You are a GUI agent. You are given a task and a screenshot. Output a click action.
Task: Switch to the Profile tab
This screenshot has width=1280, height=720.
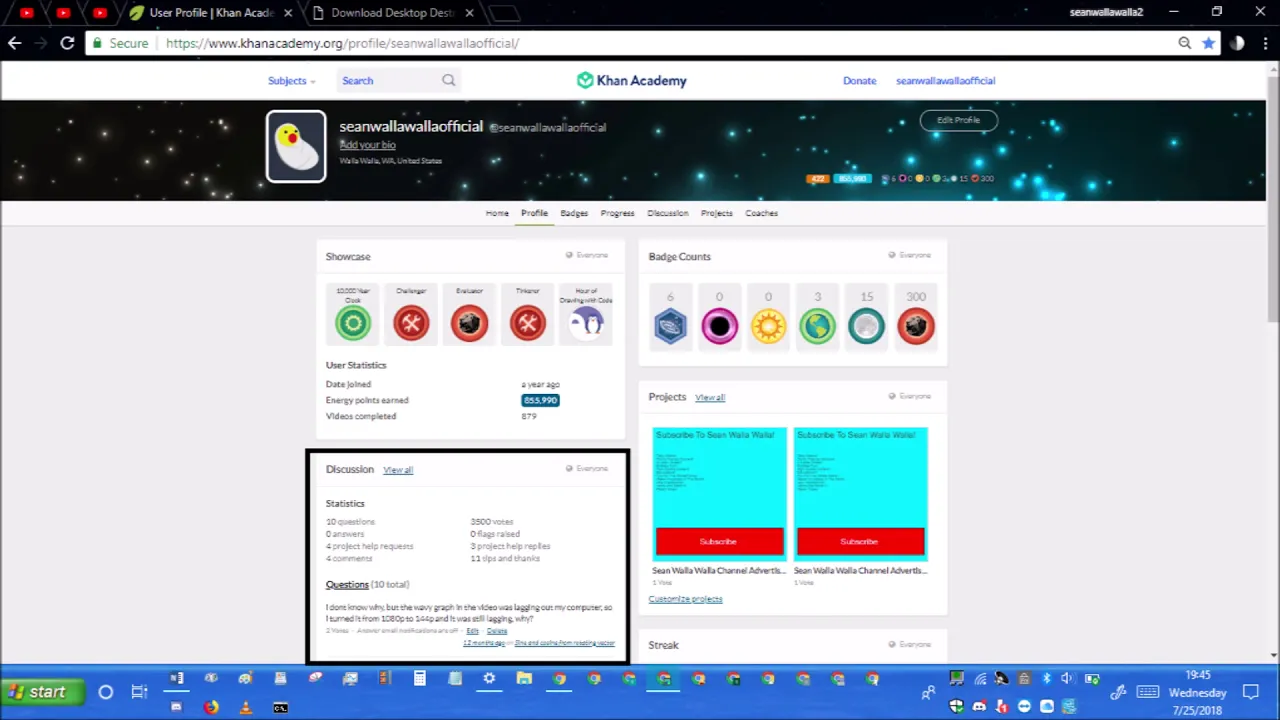[534, 213]
